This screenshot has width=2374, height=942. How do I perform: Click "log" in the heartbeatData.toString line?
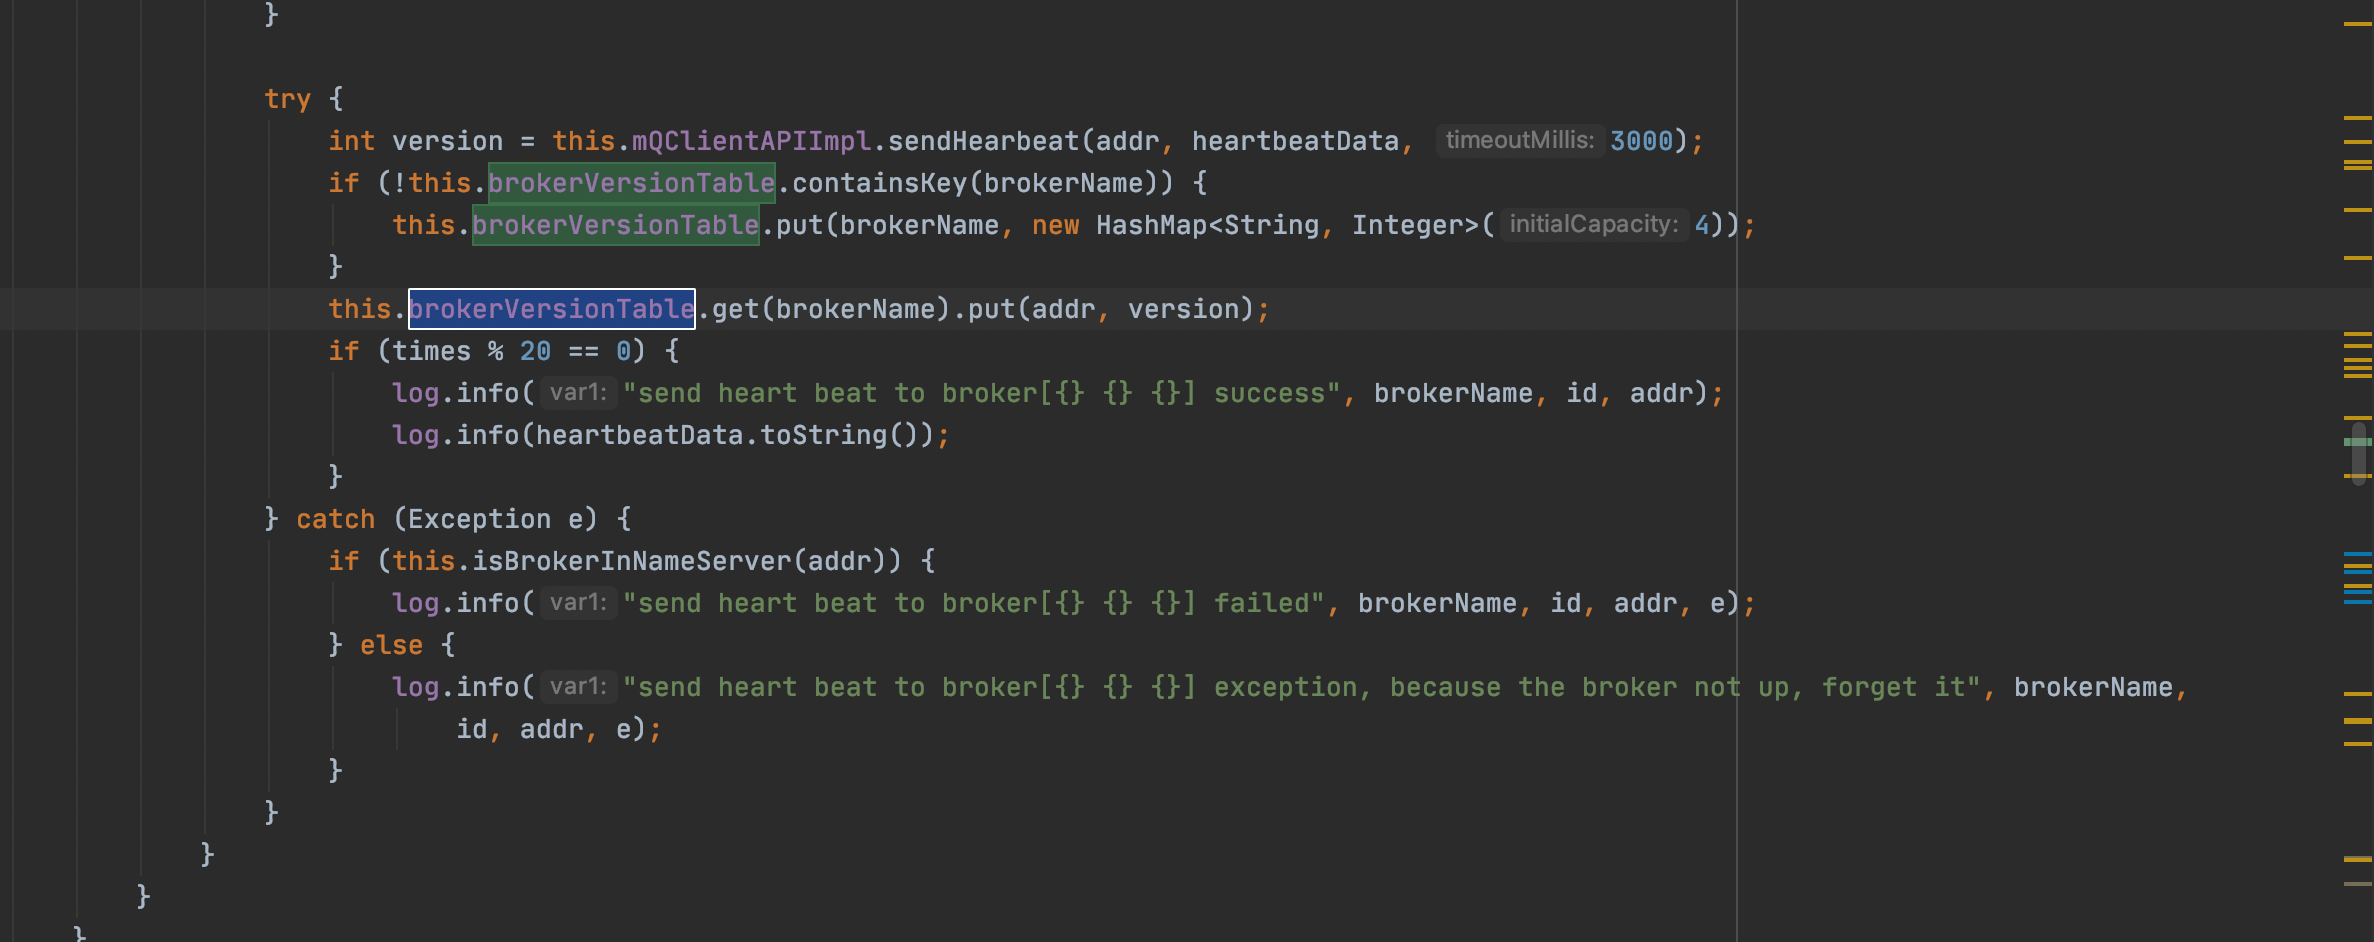pyautogui.click(x=415, y=435)
